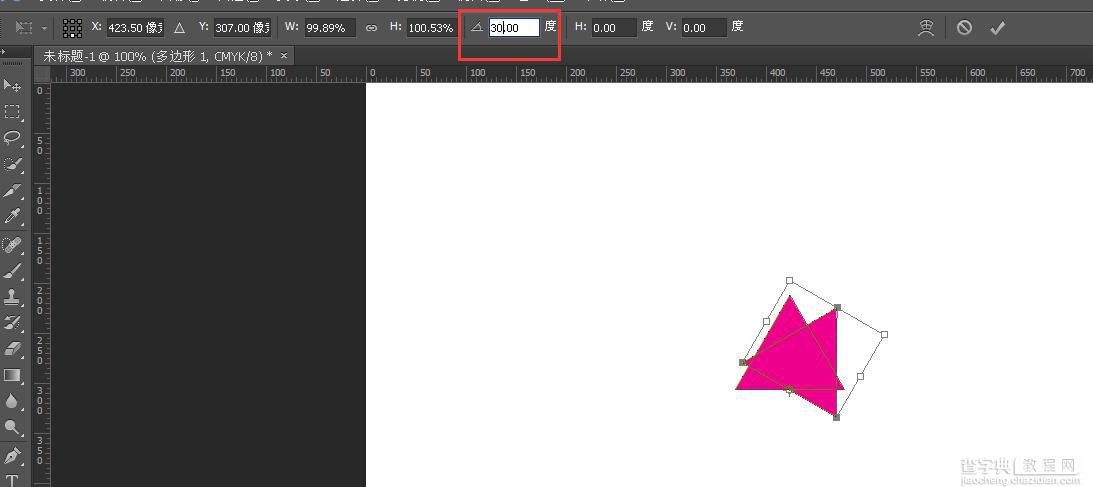Screen dimensions: 1093x487
Task: Click the rotation angle input field
Action: [514, 28]
